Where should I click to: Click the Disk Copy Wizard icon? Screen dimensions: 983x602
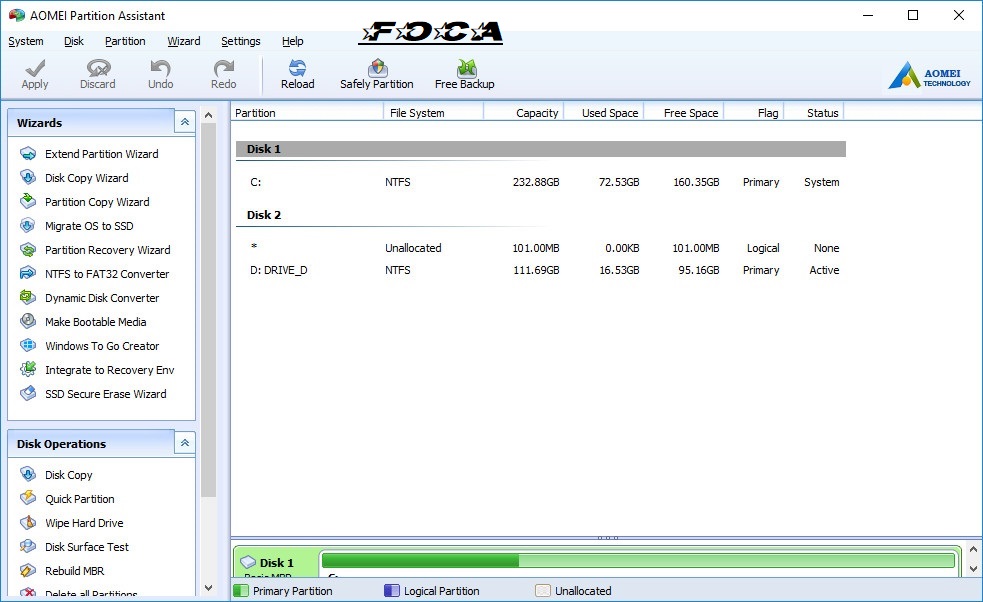point(28,177)
